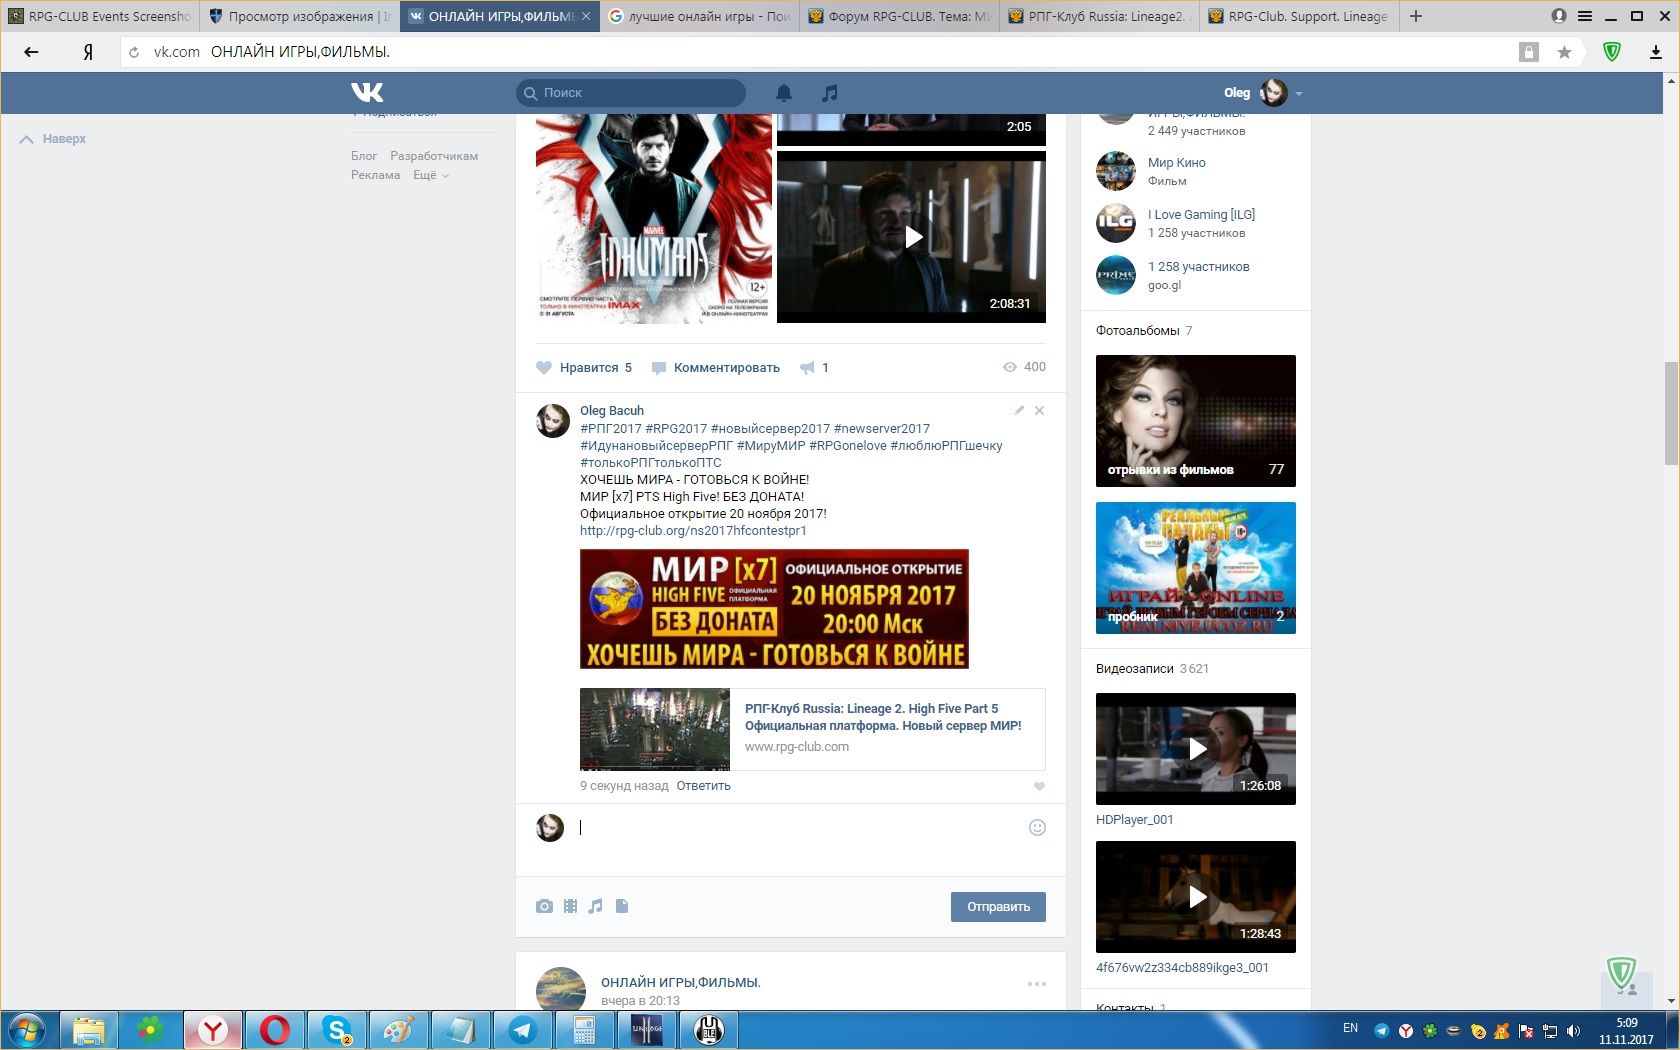Attach an audio track to comment

(596, 906)
